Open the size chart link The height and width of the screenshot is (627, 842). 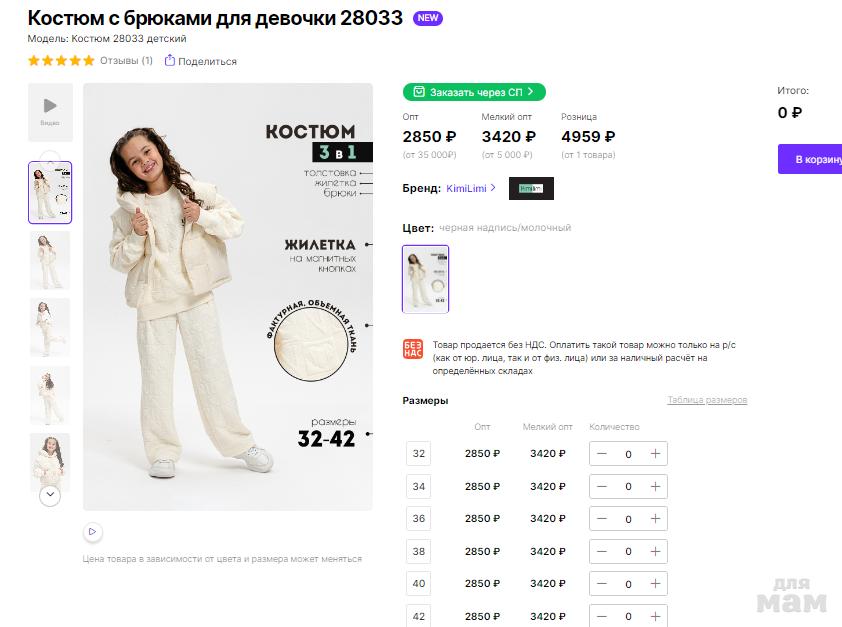click(707, 400)
